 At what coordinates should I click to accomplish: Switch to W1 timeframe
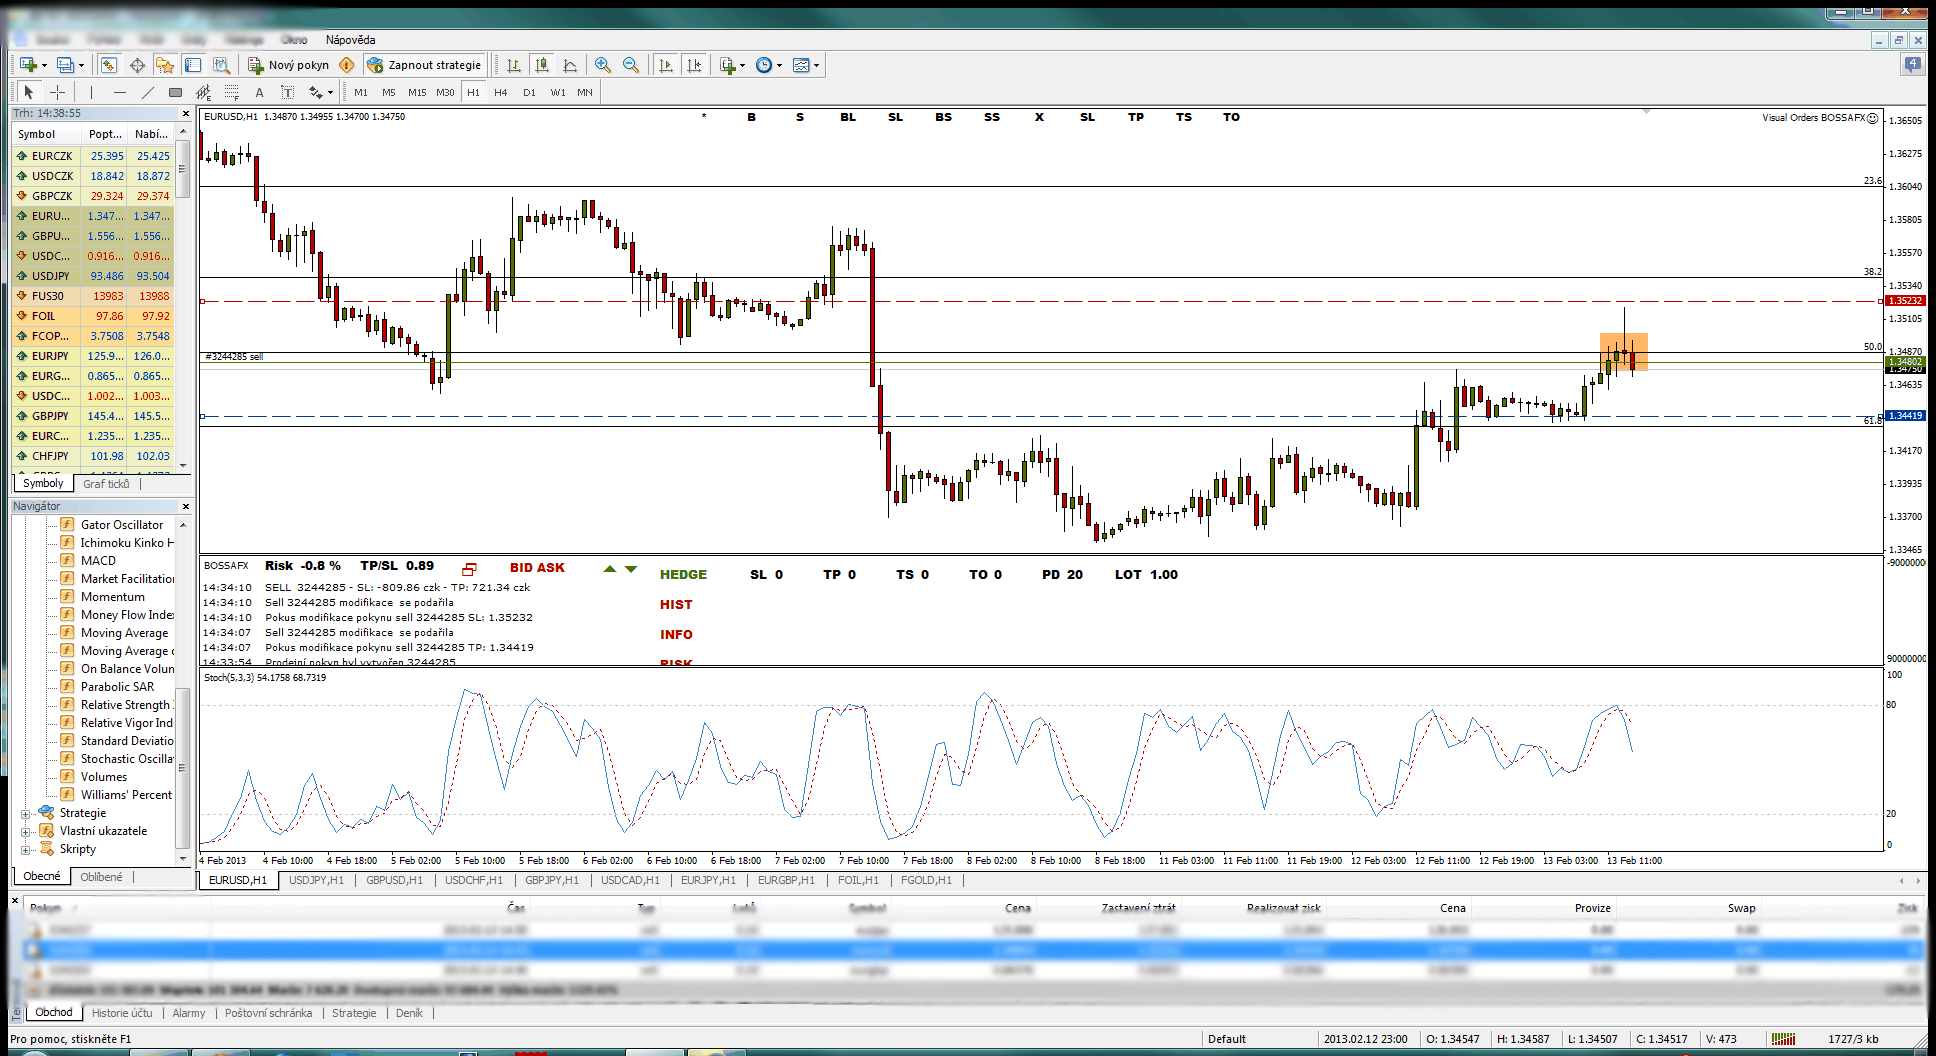pos(558,92)
